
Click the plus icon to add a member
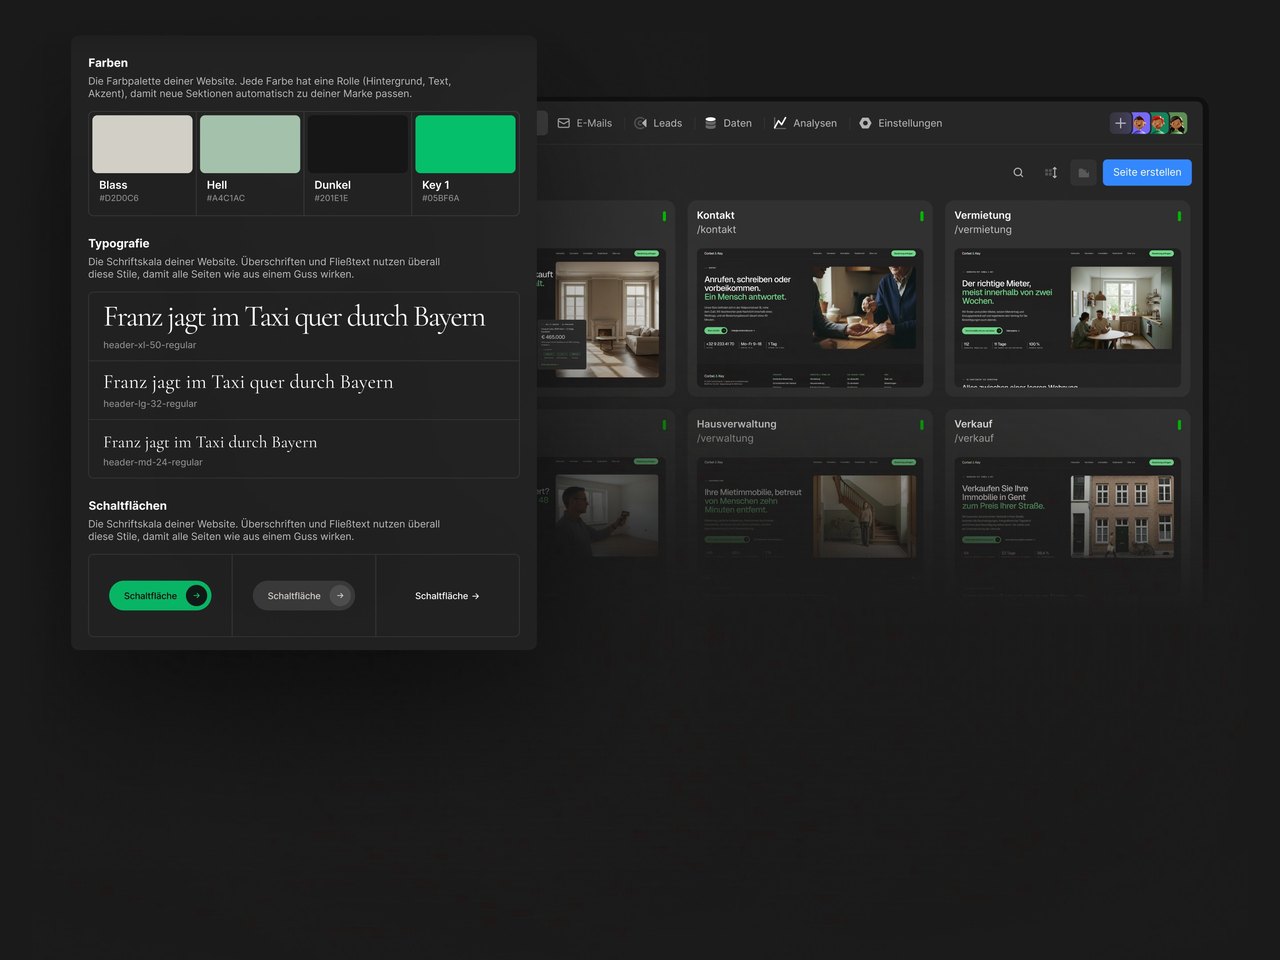click(x=1120, y=123)
